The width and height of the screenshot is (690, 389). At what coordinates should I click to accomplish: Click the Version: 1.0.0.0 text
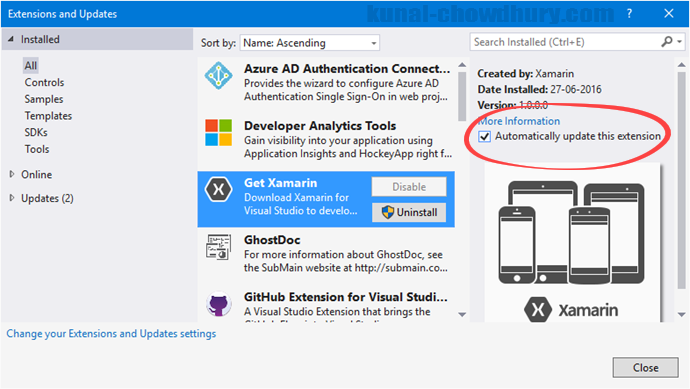point(512,105)
